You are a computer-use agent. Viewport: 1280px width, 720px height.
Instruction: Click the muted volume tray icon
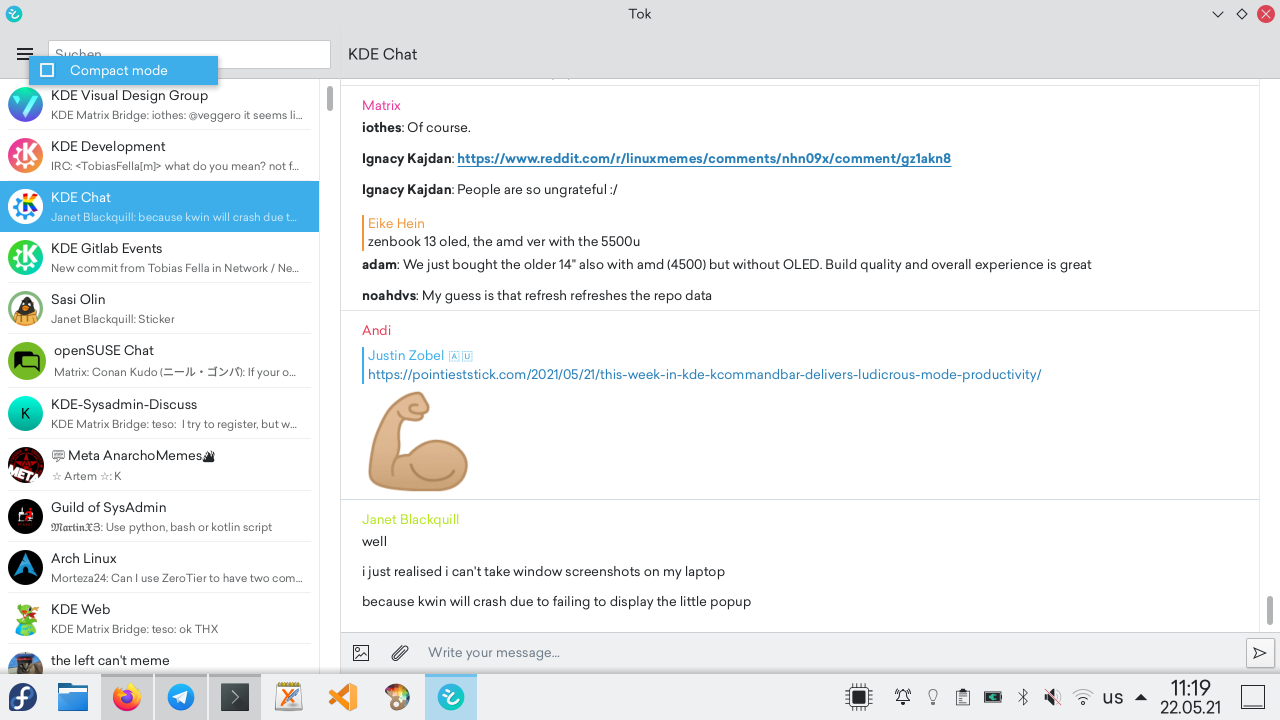(x=1053, y=697)
